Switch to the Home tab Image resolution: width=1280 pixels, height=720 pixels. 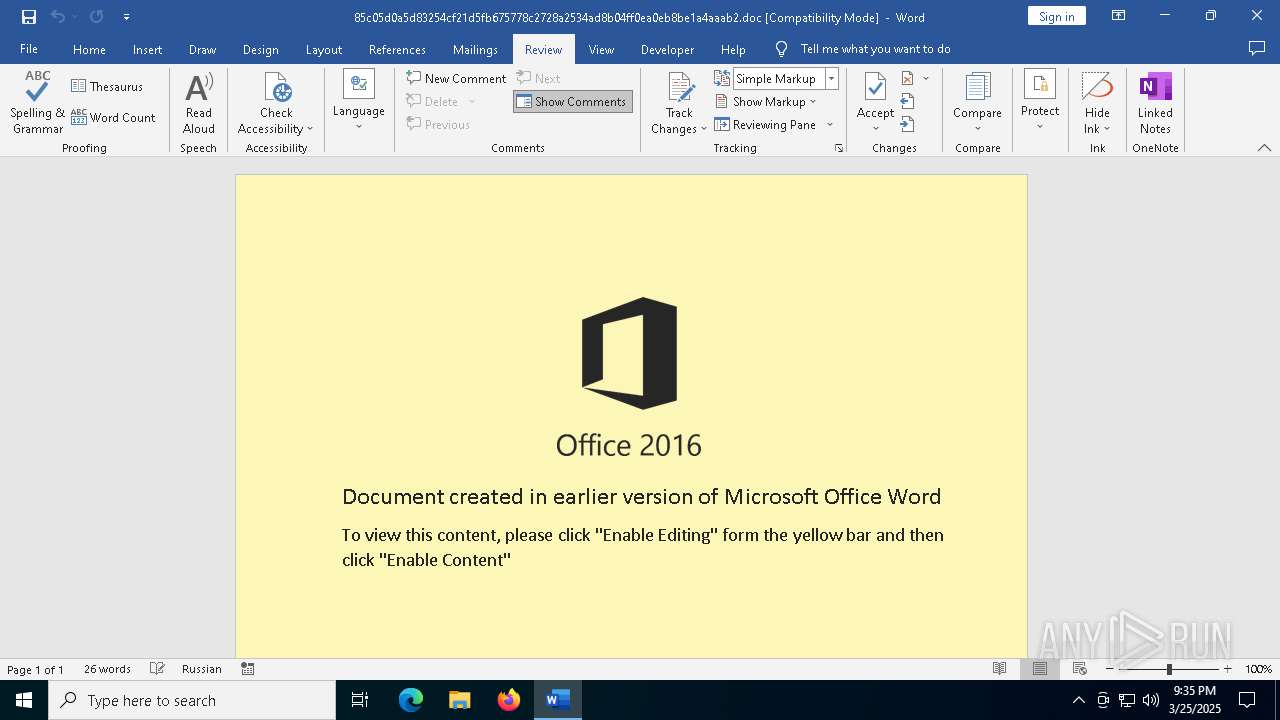click(x=89, y=49)
